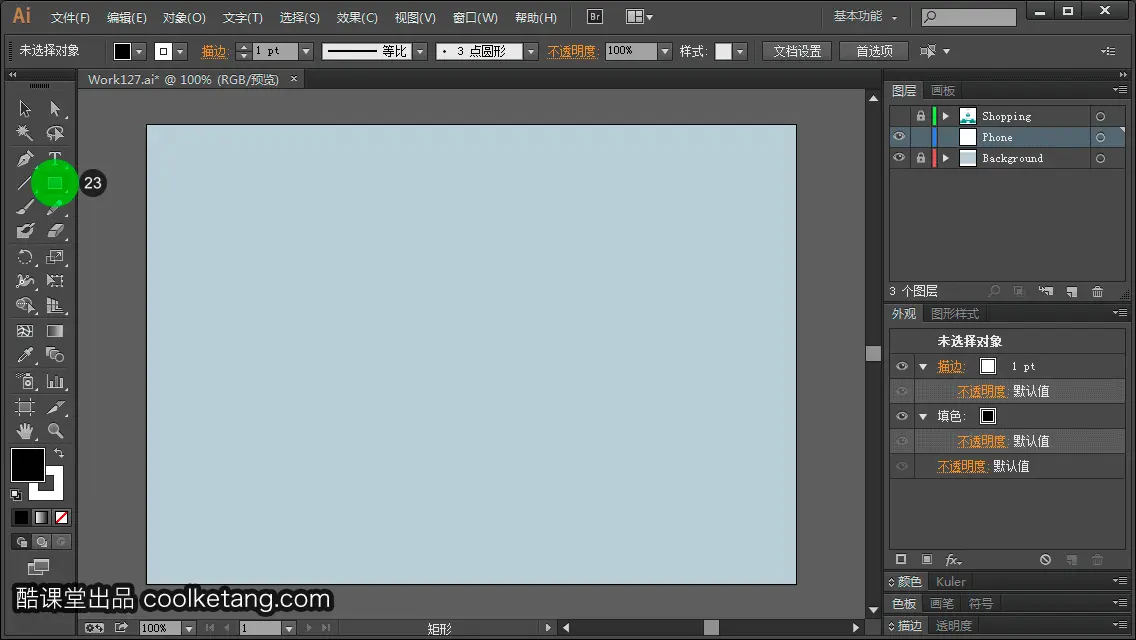Select the Pen tool
1136x640 pixels.
point(25,158)
